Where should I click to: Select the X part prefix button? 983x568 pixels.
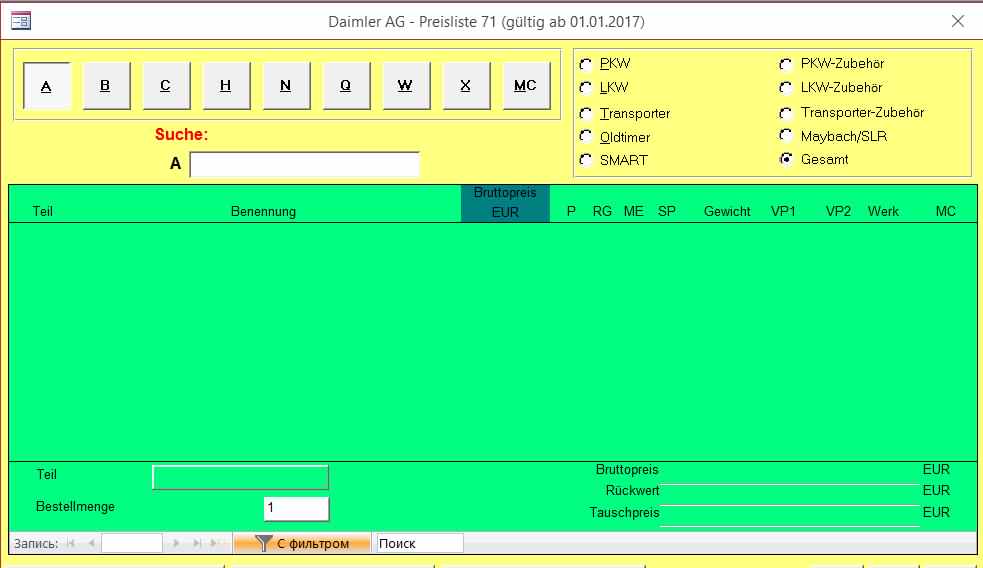click(x=466, y=86)
